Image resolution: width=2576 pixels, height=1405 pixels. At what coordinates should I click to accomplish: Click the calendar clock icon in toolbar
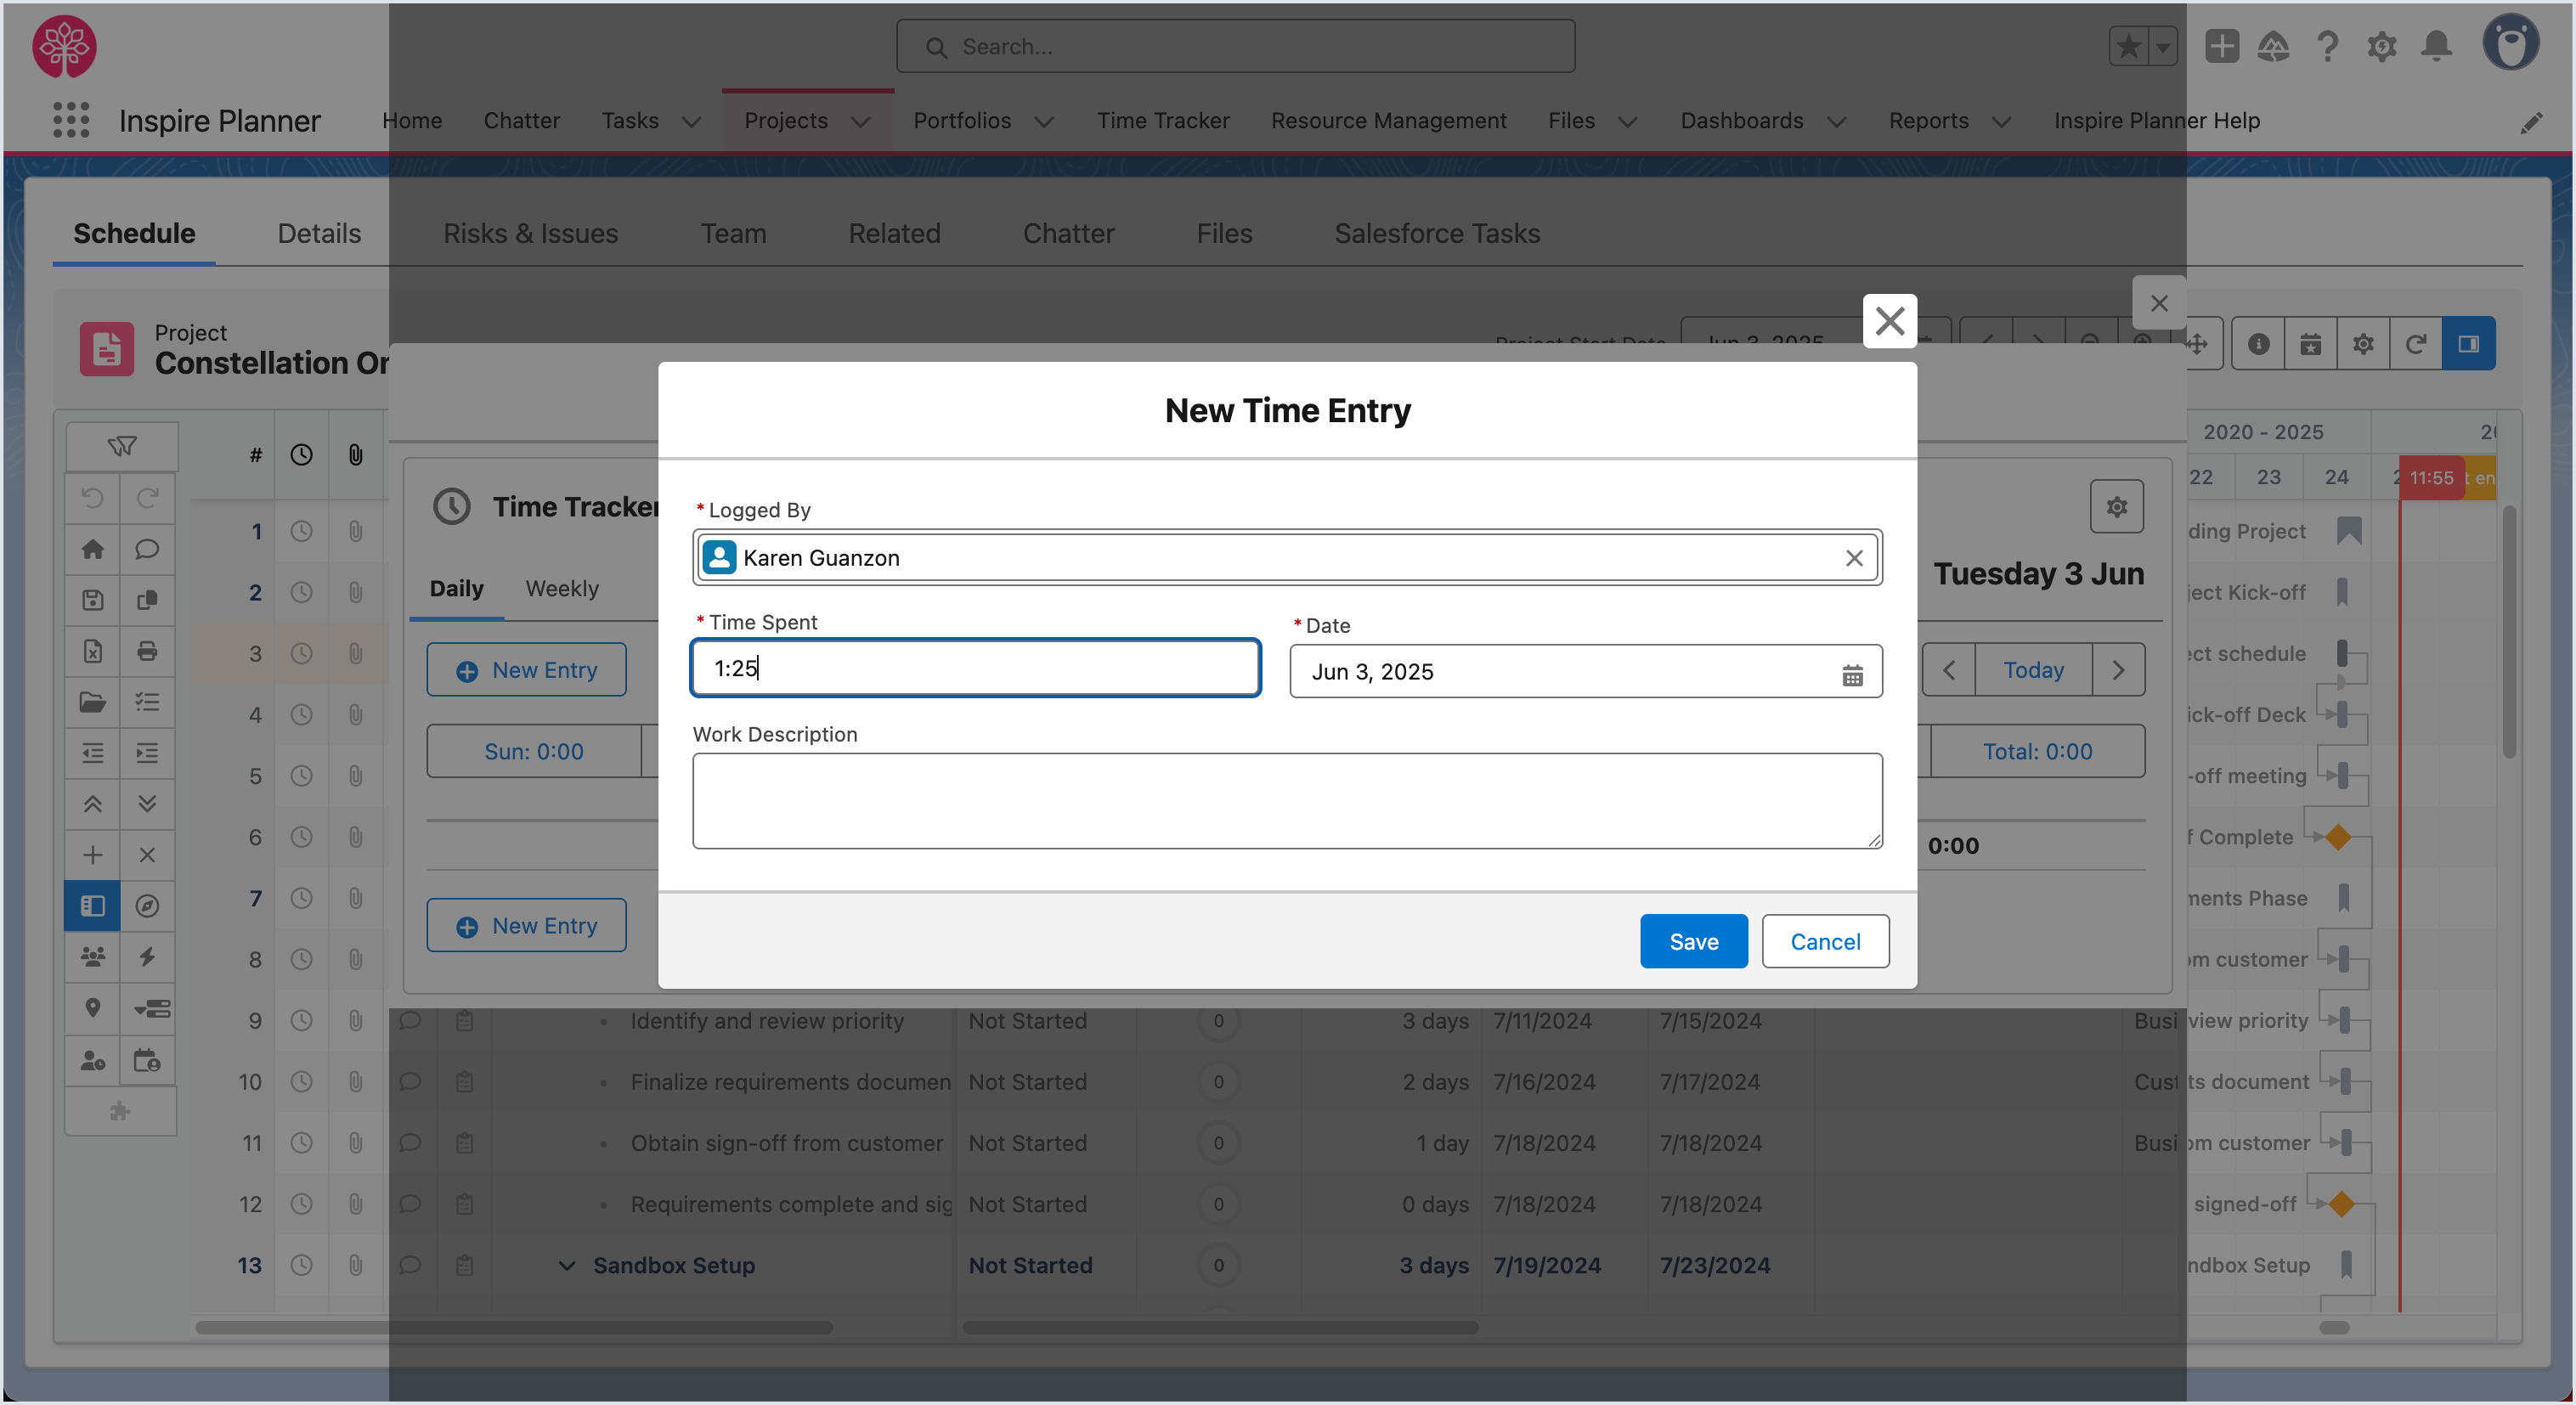tap(147, 1060)
